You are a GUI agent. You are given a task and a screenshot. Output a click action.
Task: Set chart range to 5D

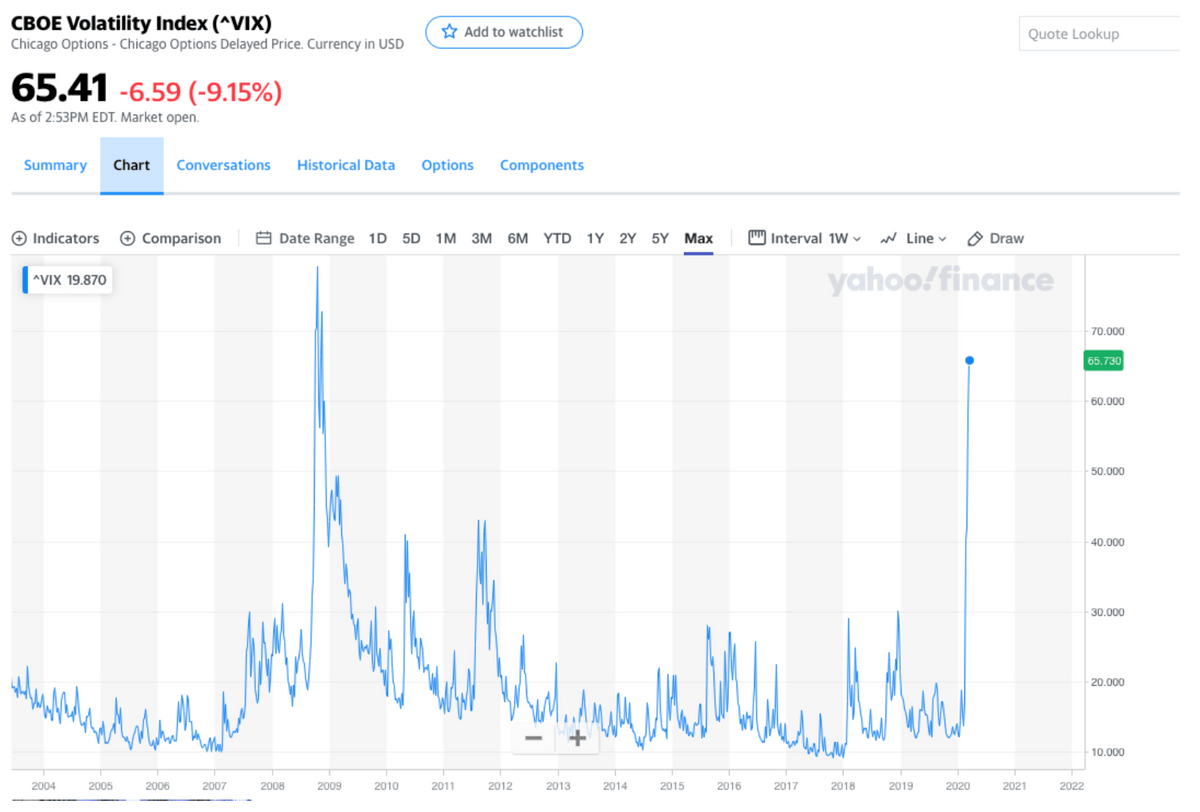pyautogui.click(x=411, y=238)
